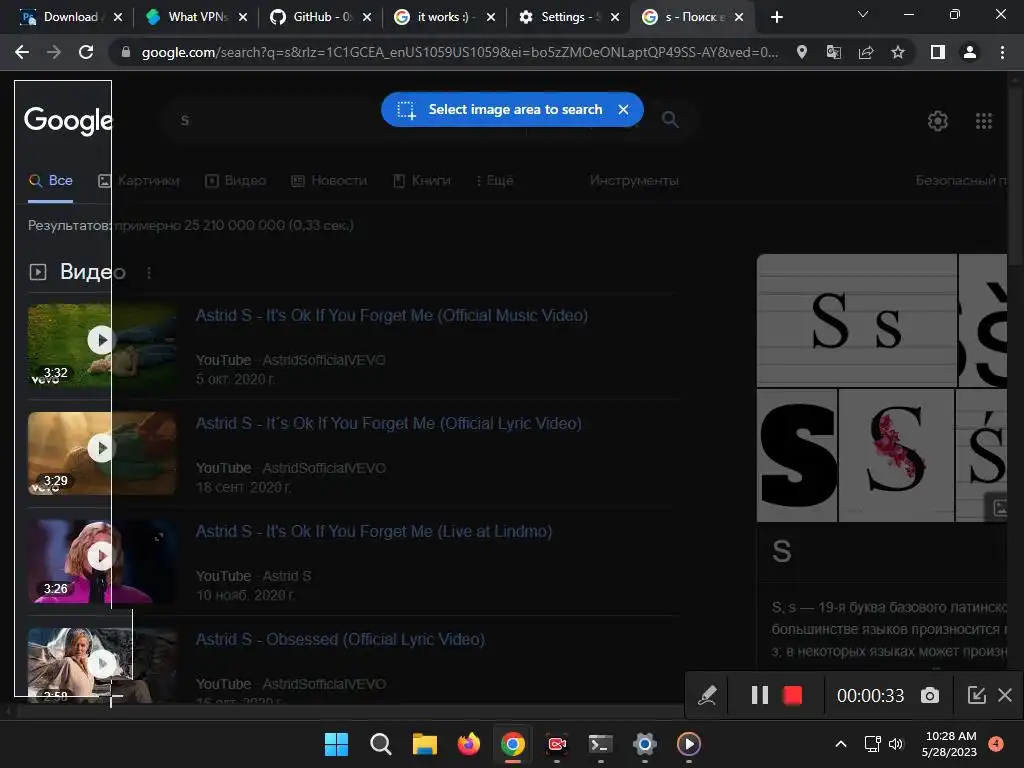Play the 3:32 Astrid S video thumbnail
Viewport: 1024px width, 768px height.
pyautogui.click(x=101, y=345)
